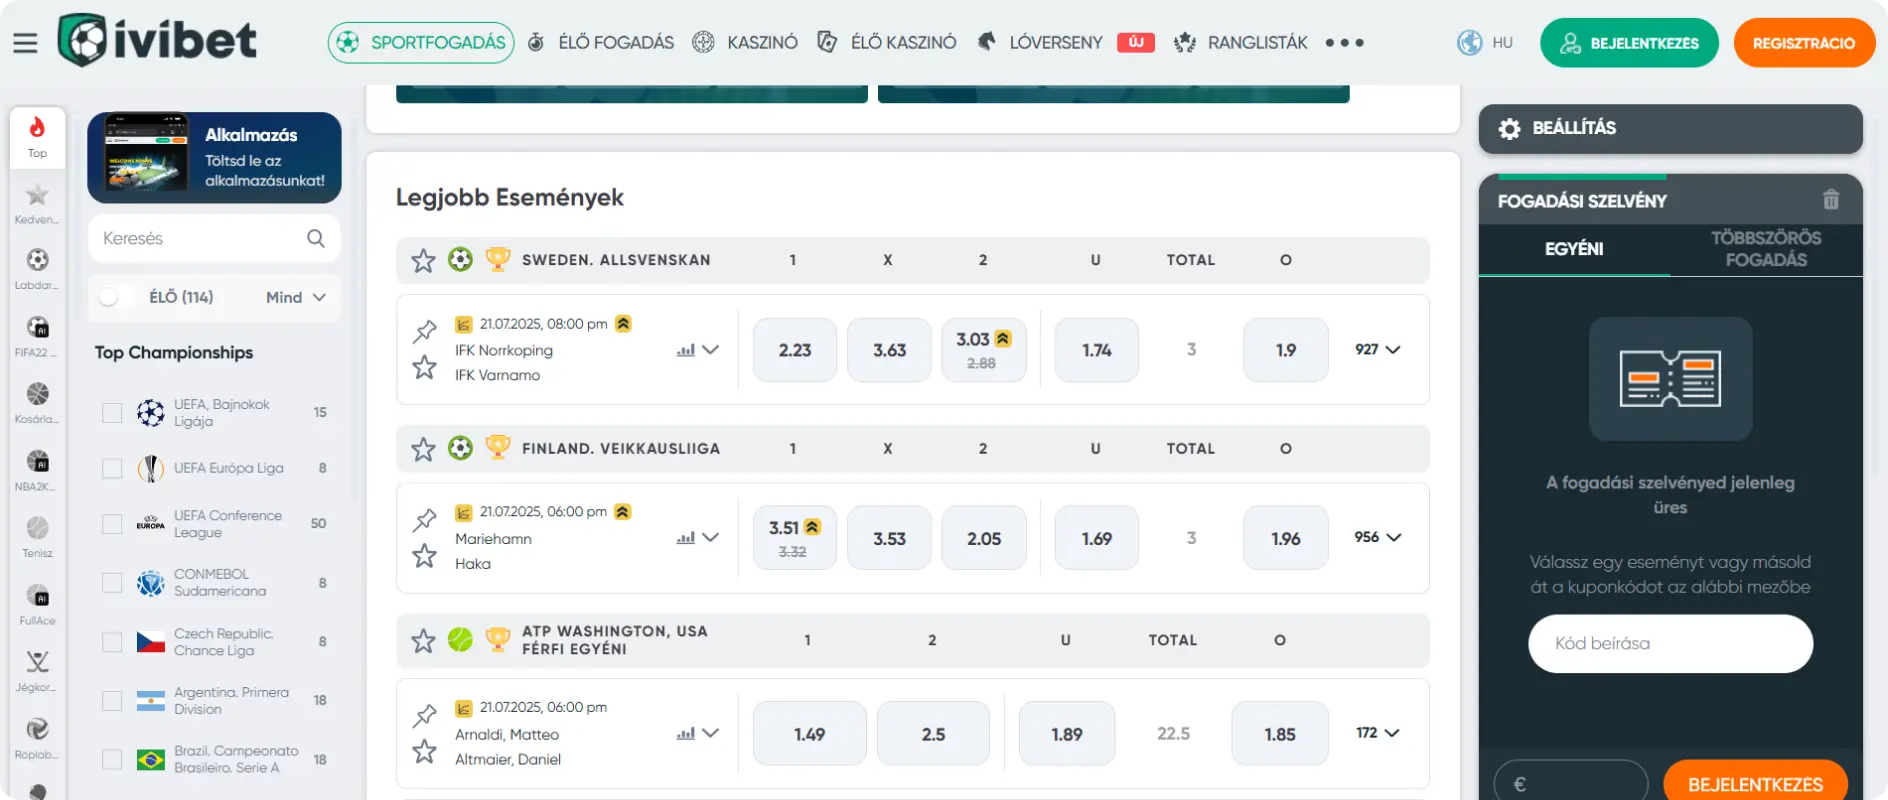The image size is (1888, 800).
Task: Switch to the TÖBBSZÖRÖS FOGADÁS tab
Action: (1766, 249)
